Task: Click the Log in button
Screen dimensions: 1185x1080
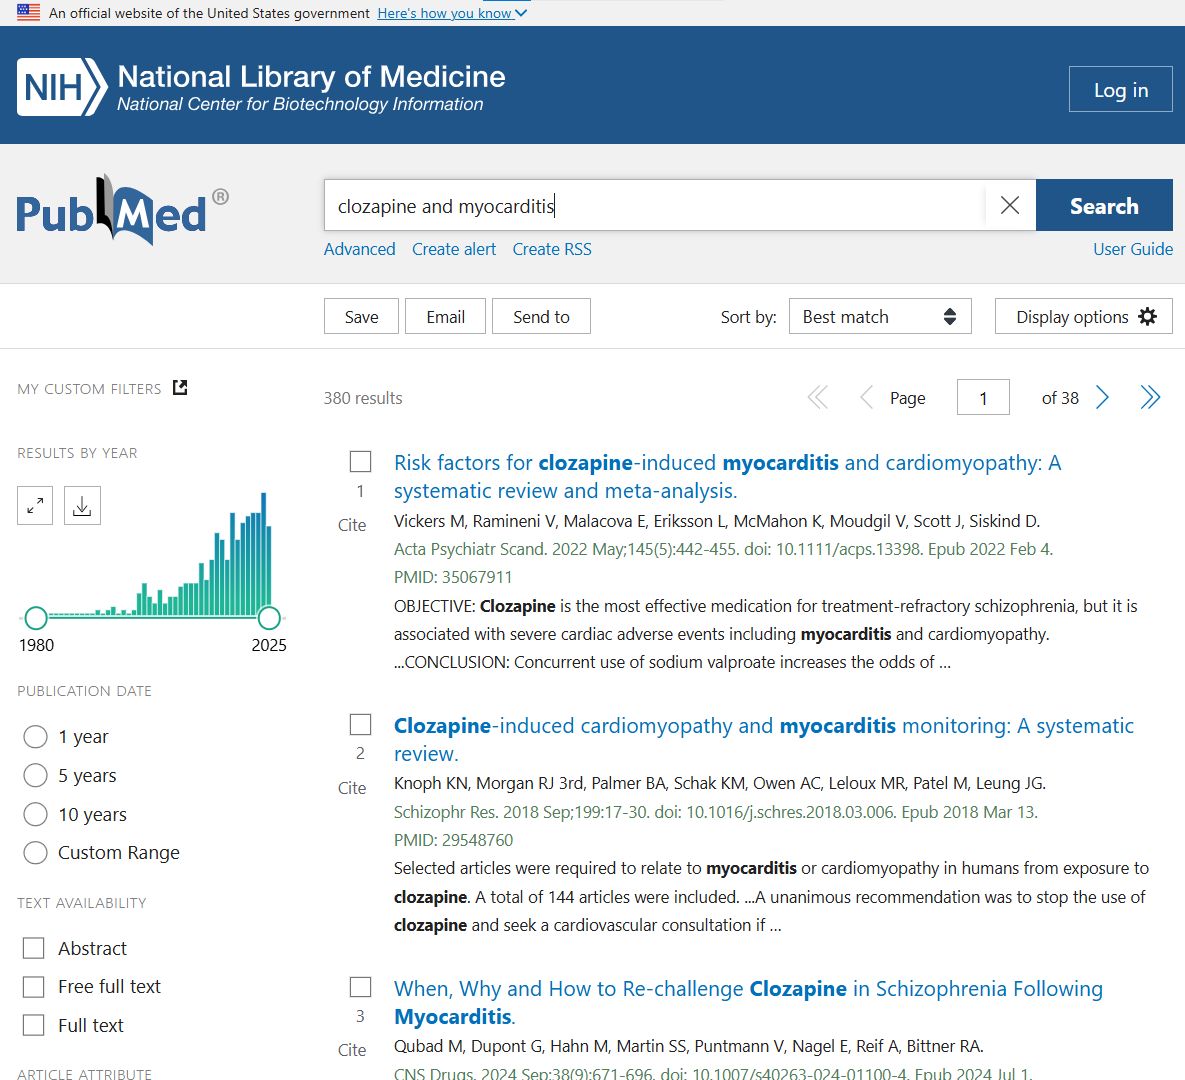Action: click(x=1121, y=89)
